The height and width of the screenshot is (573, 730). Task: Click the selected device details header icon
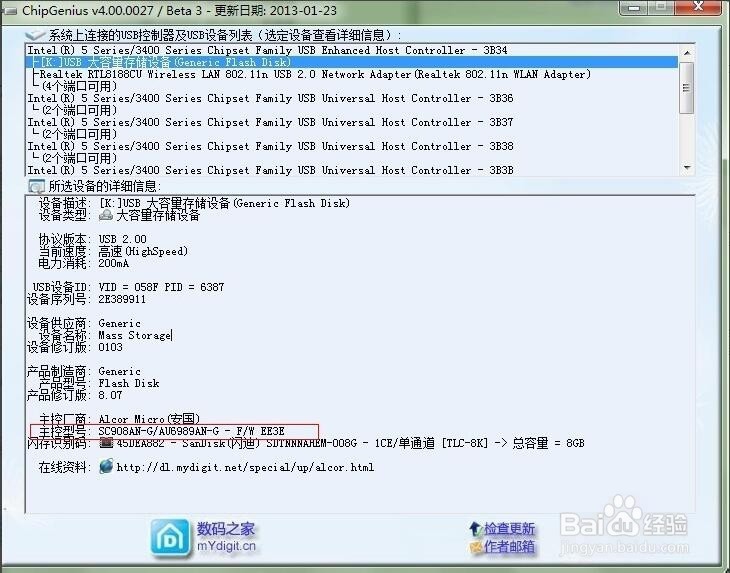pyautogui.click(x=36, y=187)
